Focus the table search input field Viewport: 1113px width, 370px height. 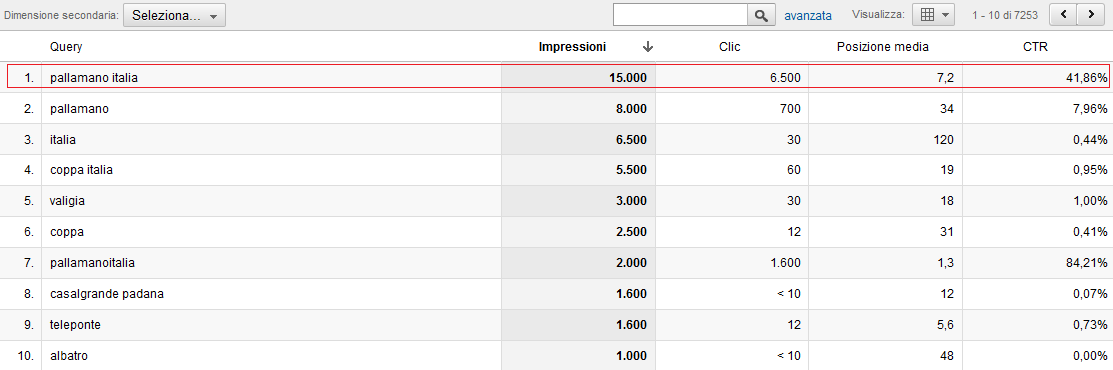click(x=680, y=15)
